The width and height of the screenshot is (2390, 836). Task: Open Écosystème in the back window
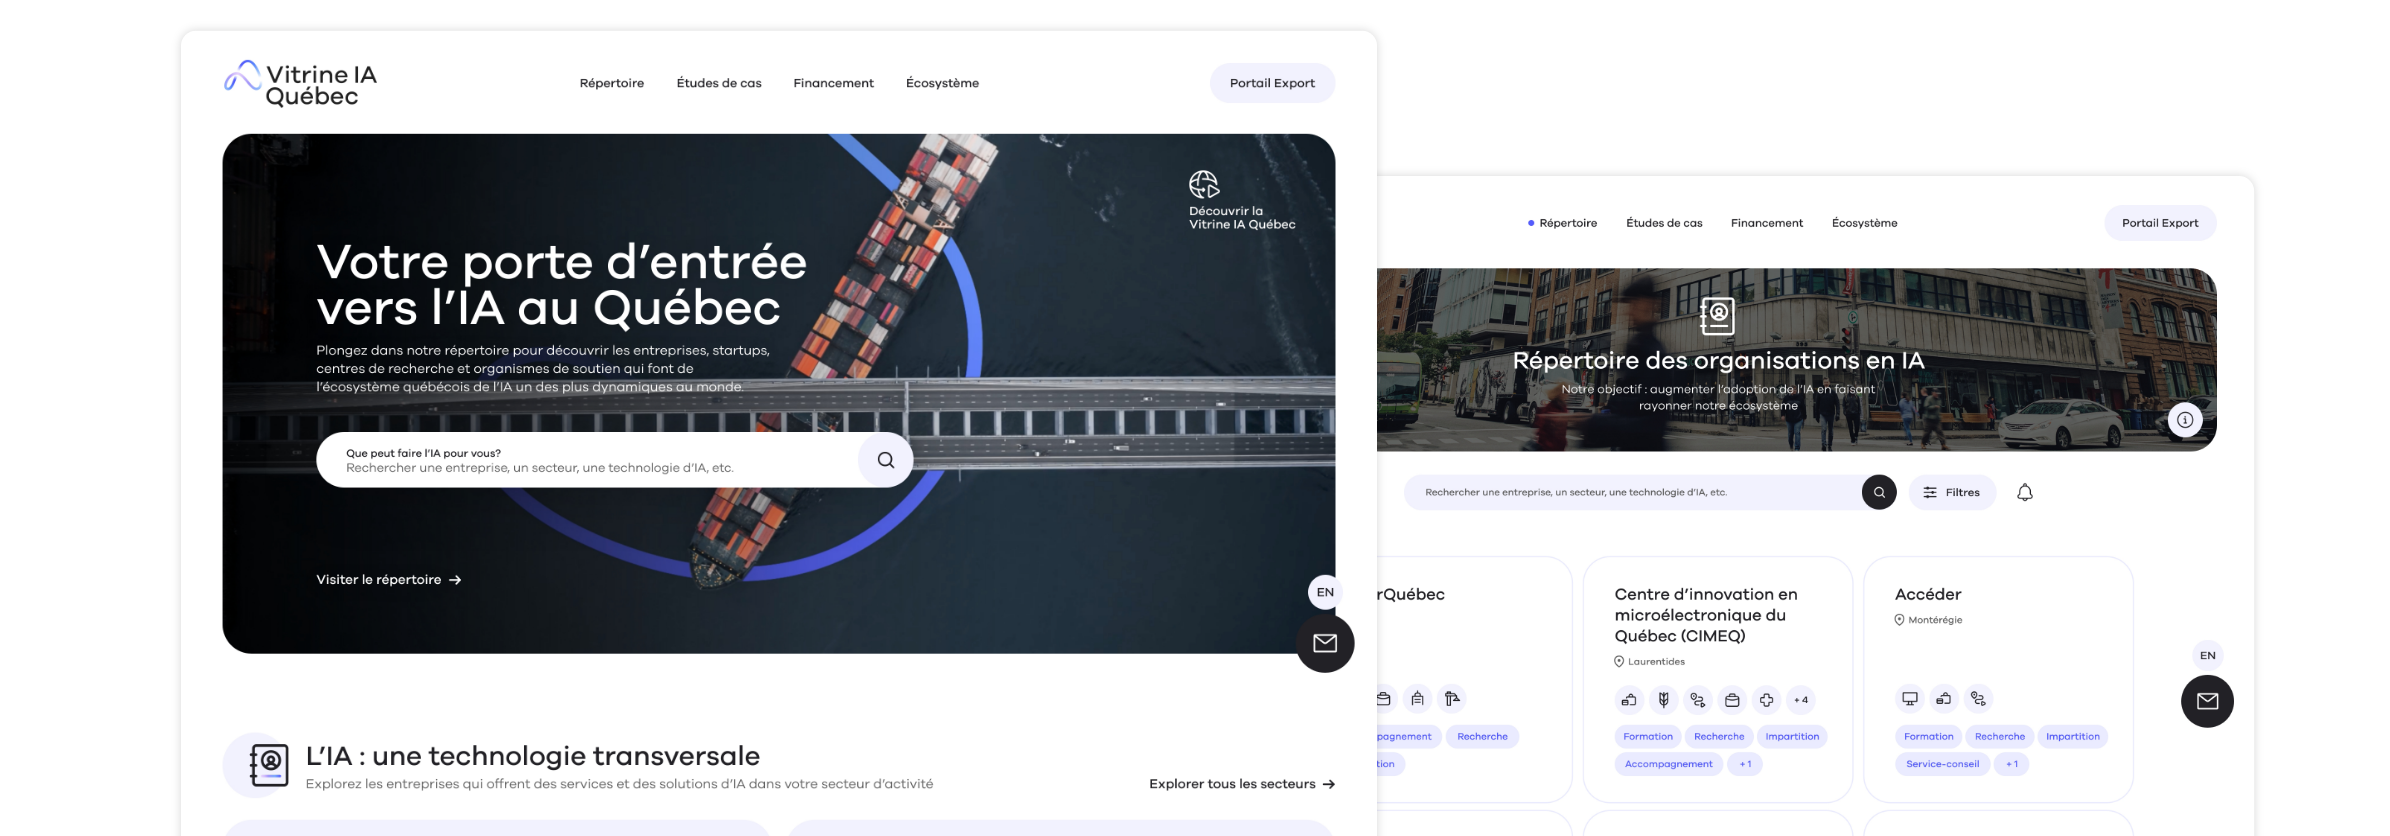1864,223
